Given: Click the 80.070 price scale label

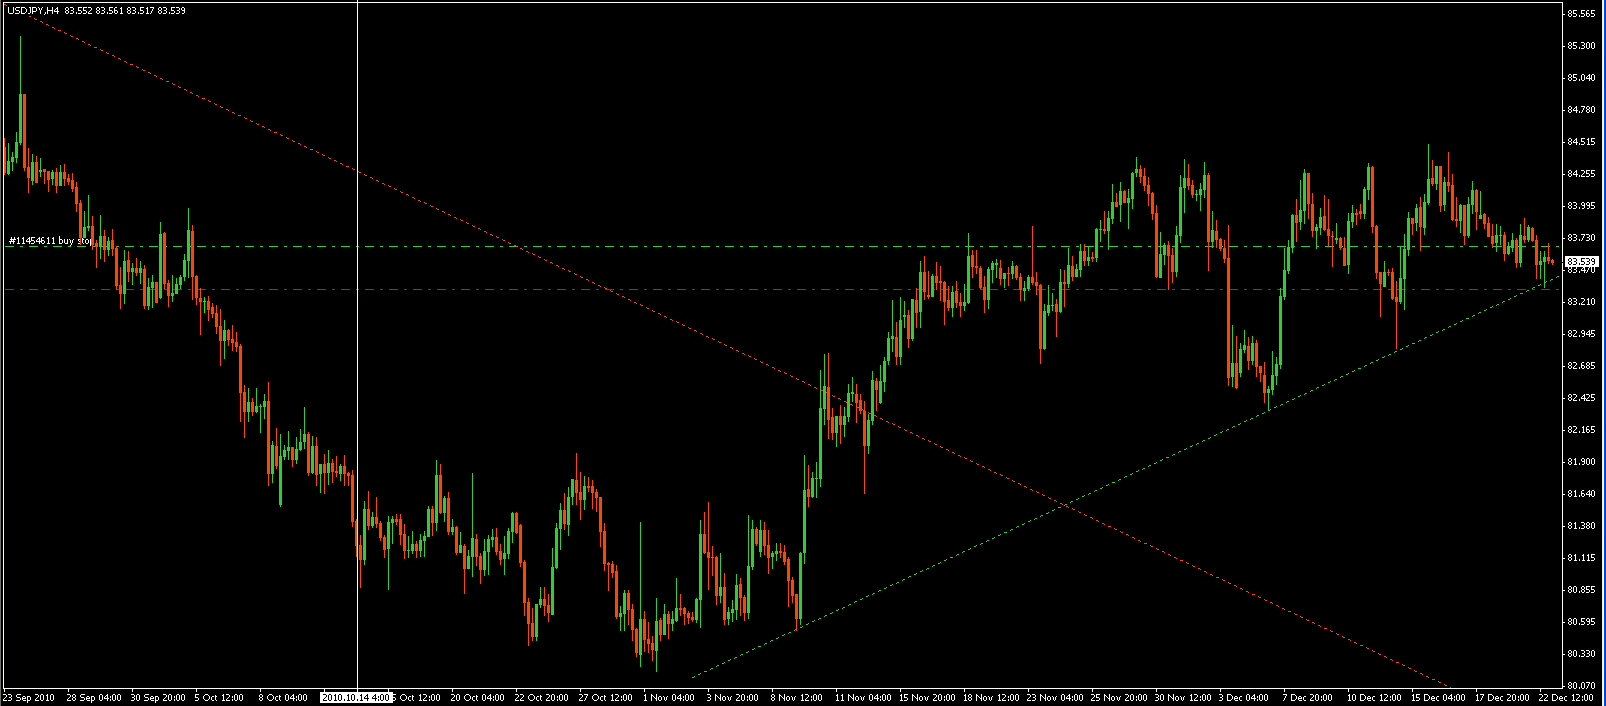Looking at the screenshot, I should 1581,685.
